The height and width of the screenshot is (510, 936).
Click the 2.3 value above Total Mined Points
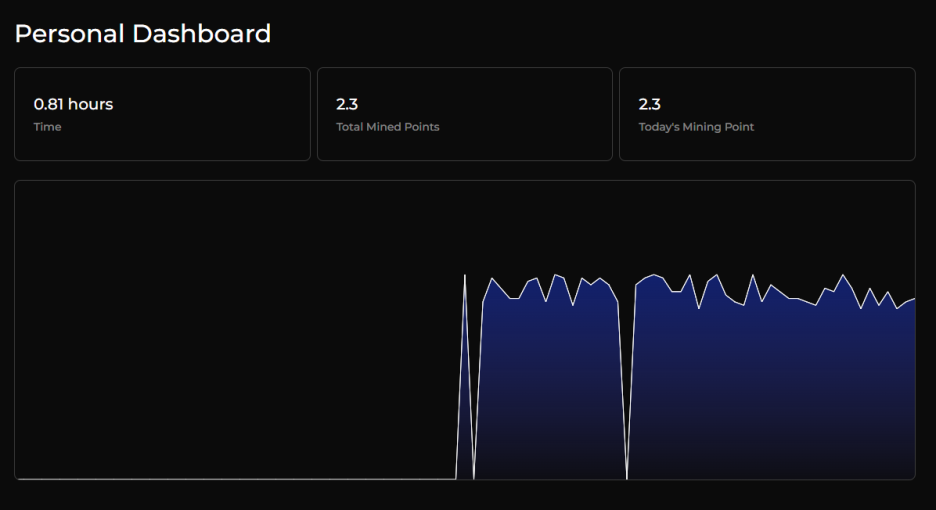(347, 104)
